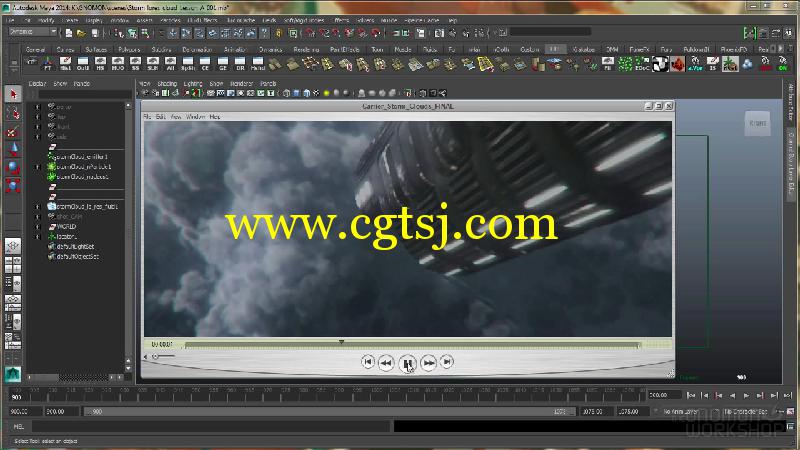Click the CE shelf button
The width and height of the screenshot is (800, 450).
point(205,64)
